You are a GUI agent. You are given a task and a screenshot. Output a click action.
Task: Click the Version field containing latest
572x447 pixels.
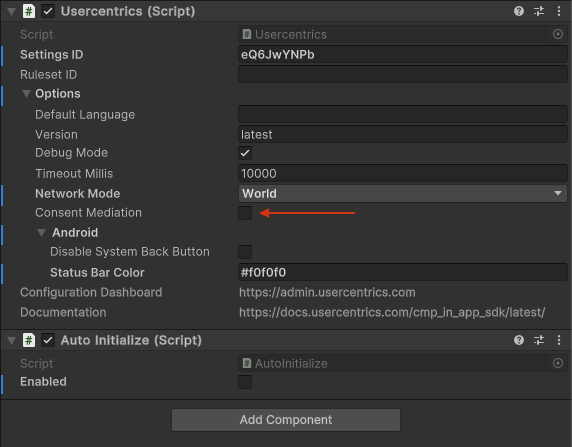403,134
